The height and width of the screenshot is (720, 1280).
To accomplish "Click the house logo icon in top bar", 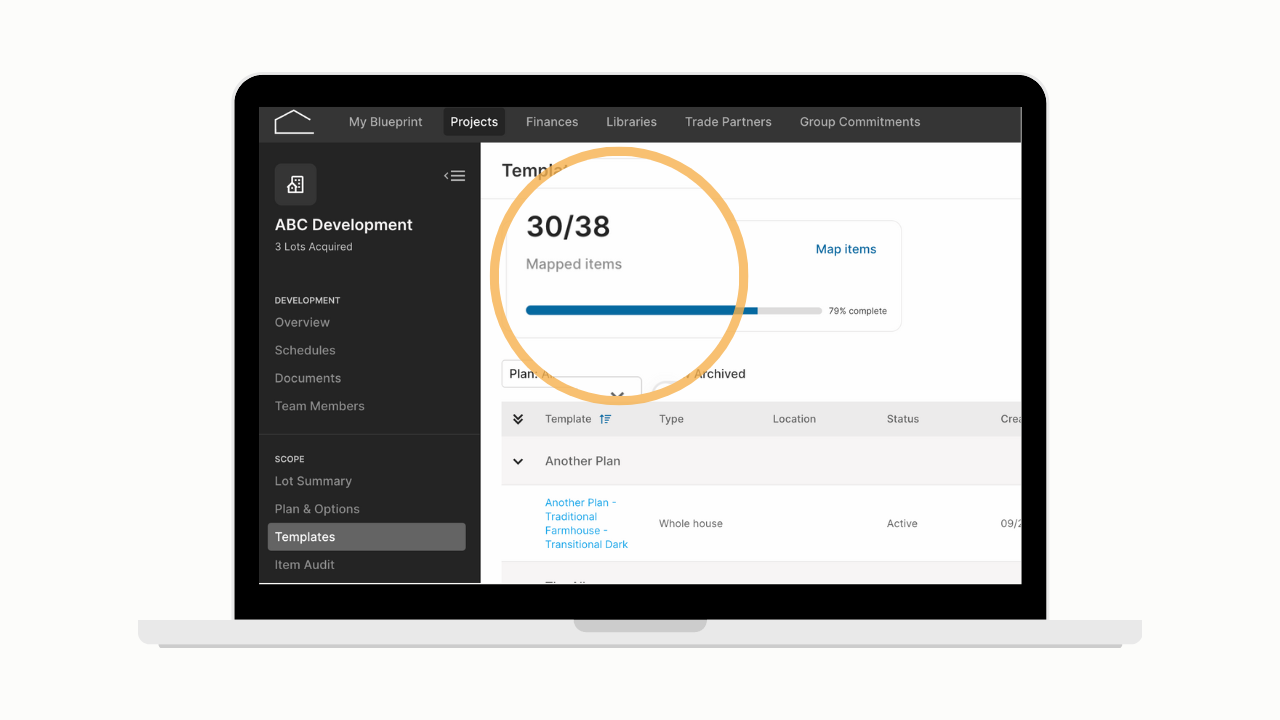I will [x=294, y=122].
